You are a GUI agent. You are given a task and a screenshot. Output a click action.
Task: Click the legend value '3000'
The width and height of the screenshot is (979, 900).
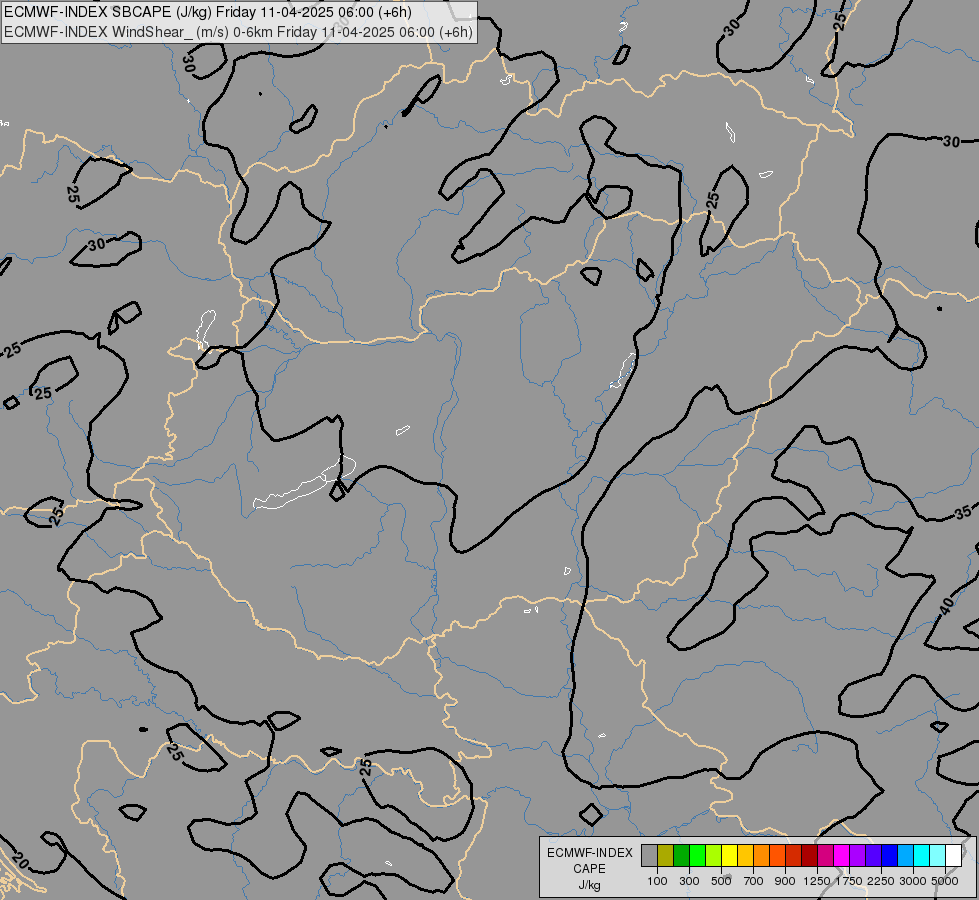tap(913, 881)
